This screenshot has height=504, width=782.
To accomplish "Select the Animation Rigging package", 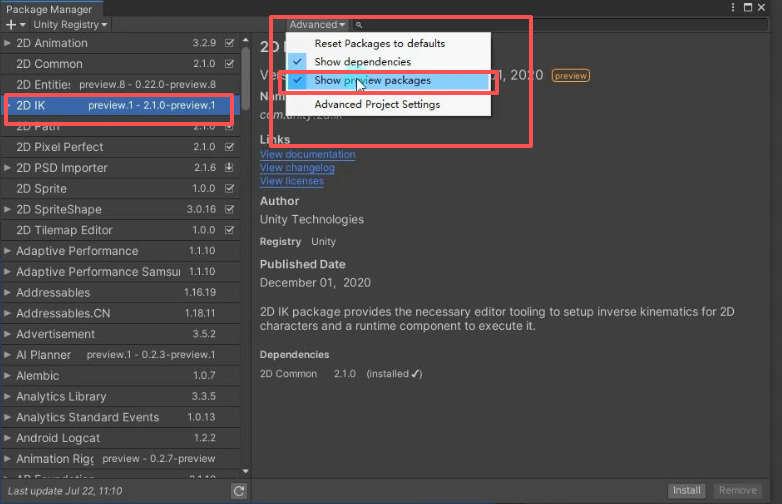I will coord(121,459).
